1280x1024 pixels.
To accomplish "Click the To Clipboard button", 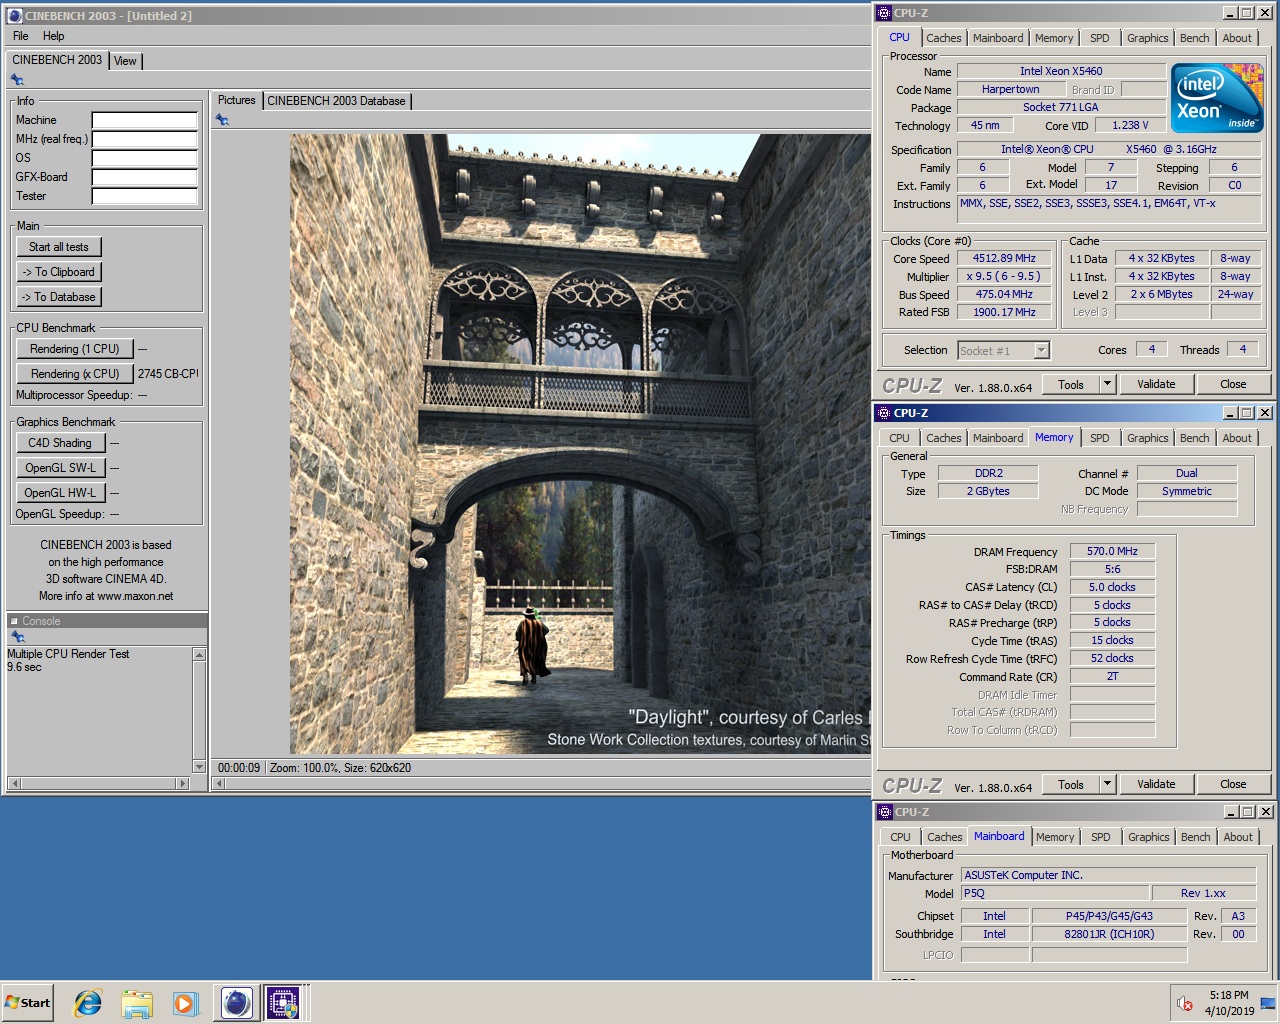I will click(x=59, y=272).
